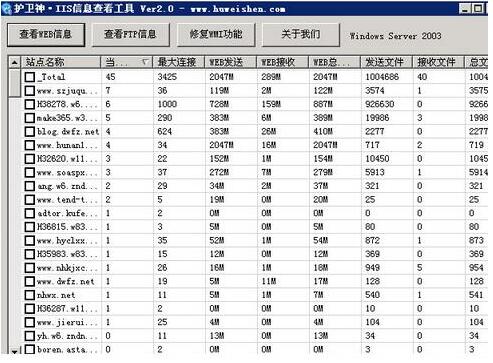493x363 pixels.
Task: Select the H38278.w6... row checkbox
Action: pyautogui.click(x=30, y=104)
